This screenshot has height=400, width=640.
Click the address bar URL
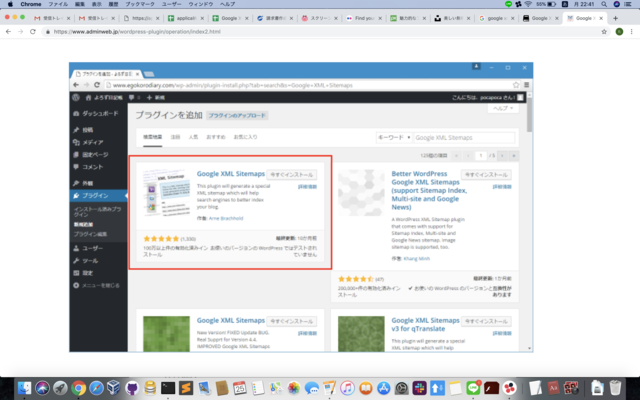coord(137,31)
